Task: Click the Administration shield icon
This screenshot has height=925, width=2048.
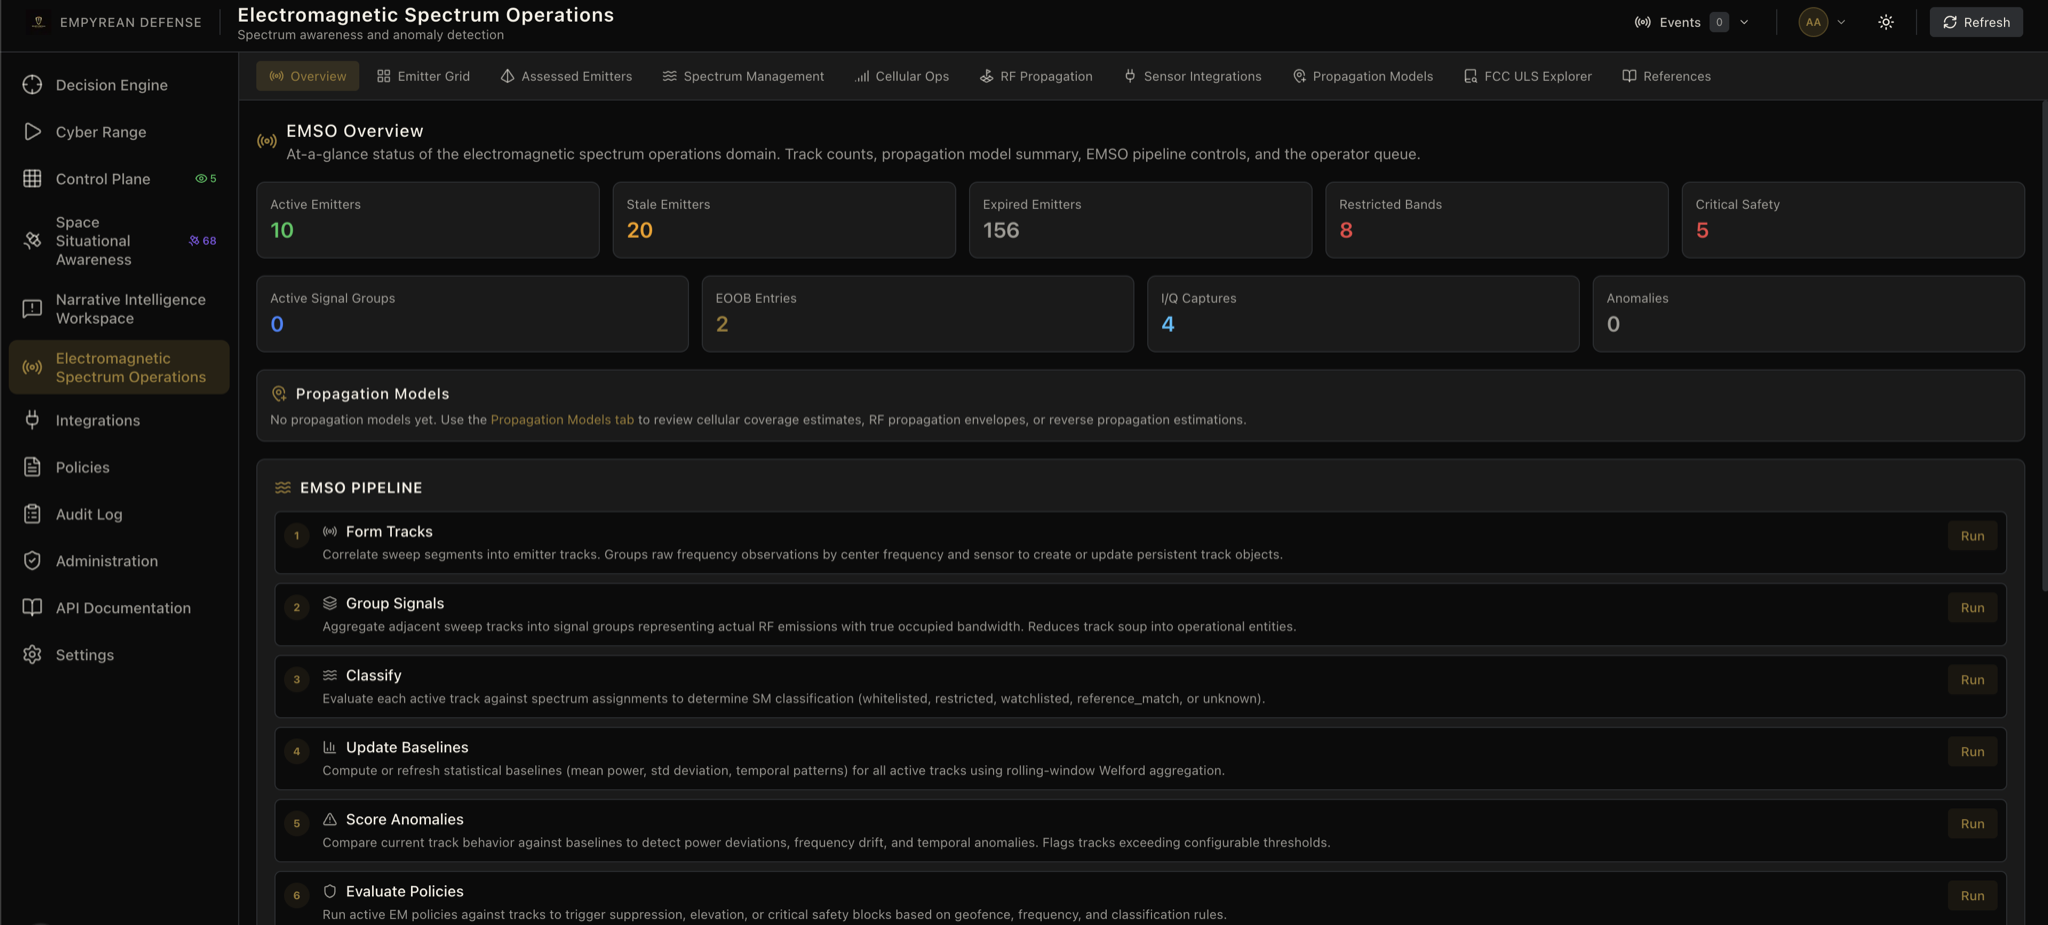Action: (x=32, y=561)
